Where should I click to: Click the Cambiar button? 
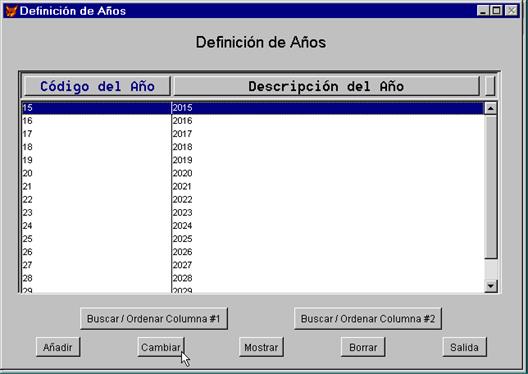click(161, 347)
